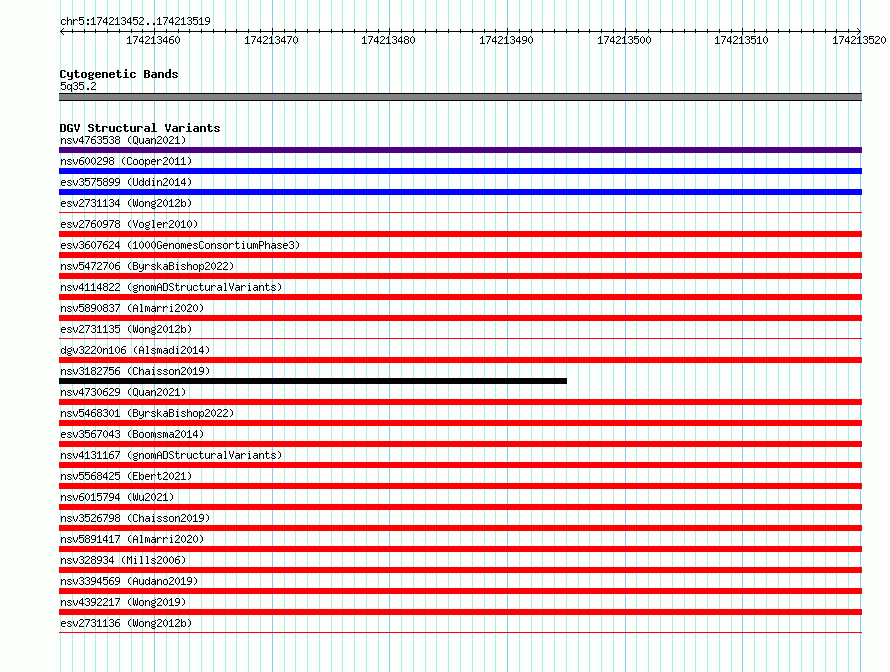Click ruler position 174213480

click(x=388, y=40)
